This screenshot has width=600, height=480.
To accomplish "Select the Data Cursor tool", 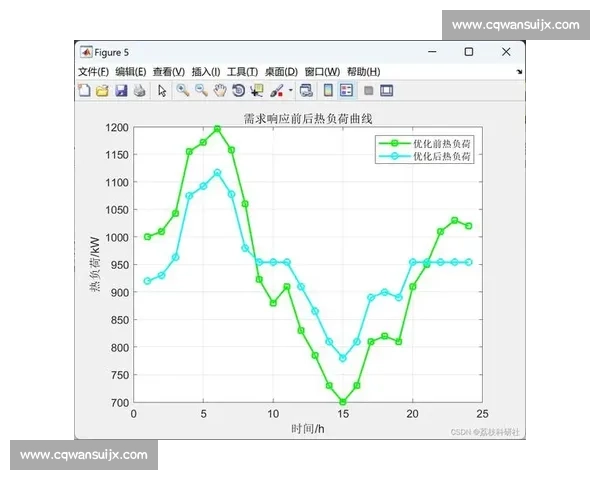I will [257, 91].
